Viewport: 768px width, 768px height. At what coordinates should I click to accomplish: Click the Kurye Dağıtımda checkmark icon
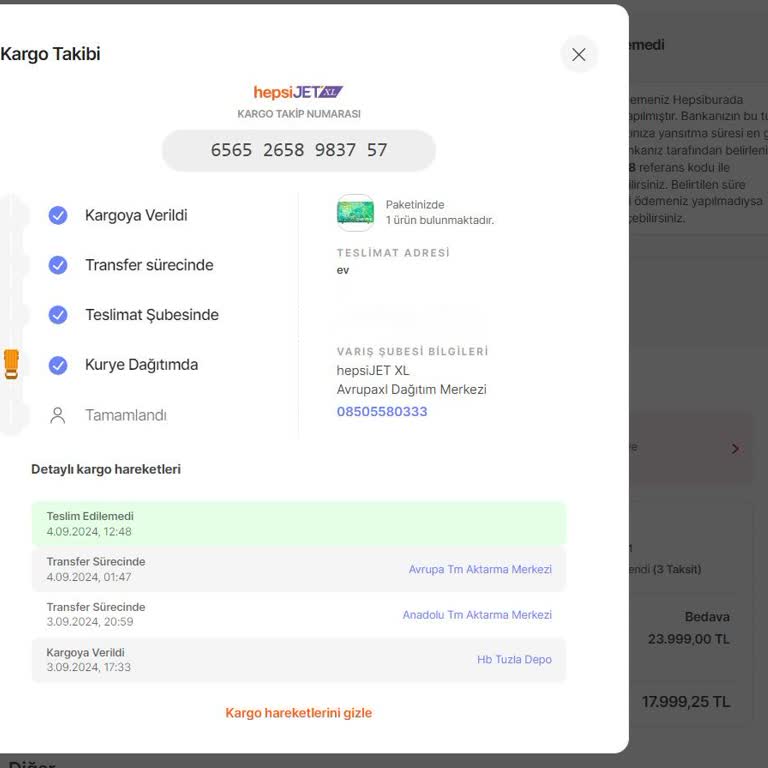pyautogui.click(x=58, y=365)
